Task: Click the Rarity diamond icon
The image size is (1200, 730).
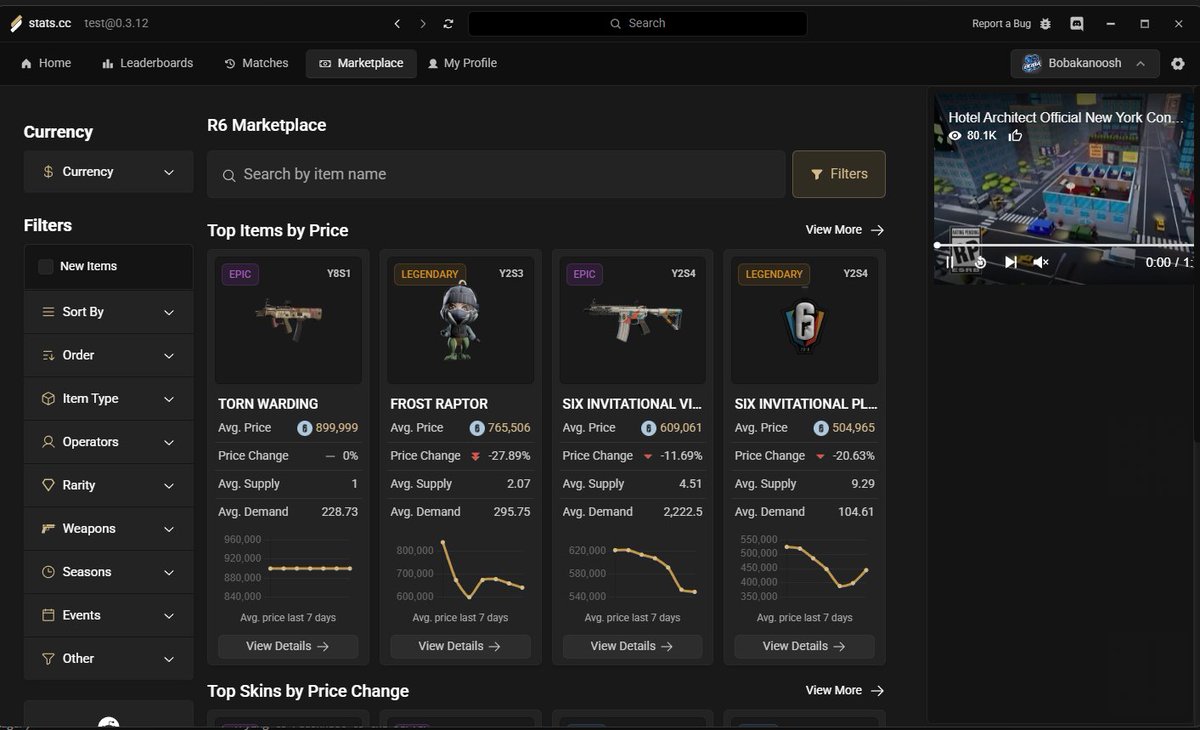Action: [48, 485]
